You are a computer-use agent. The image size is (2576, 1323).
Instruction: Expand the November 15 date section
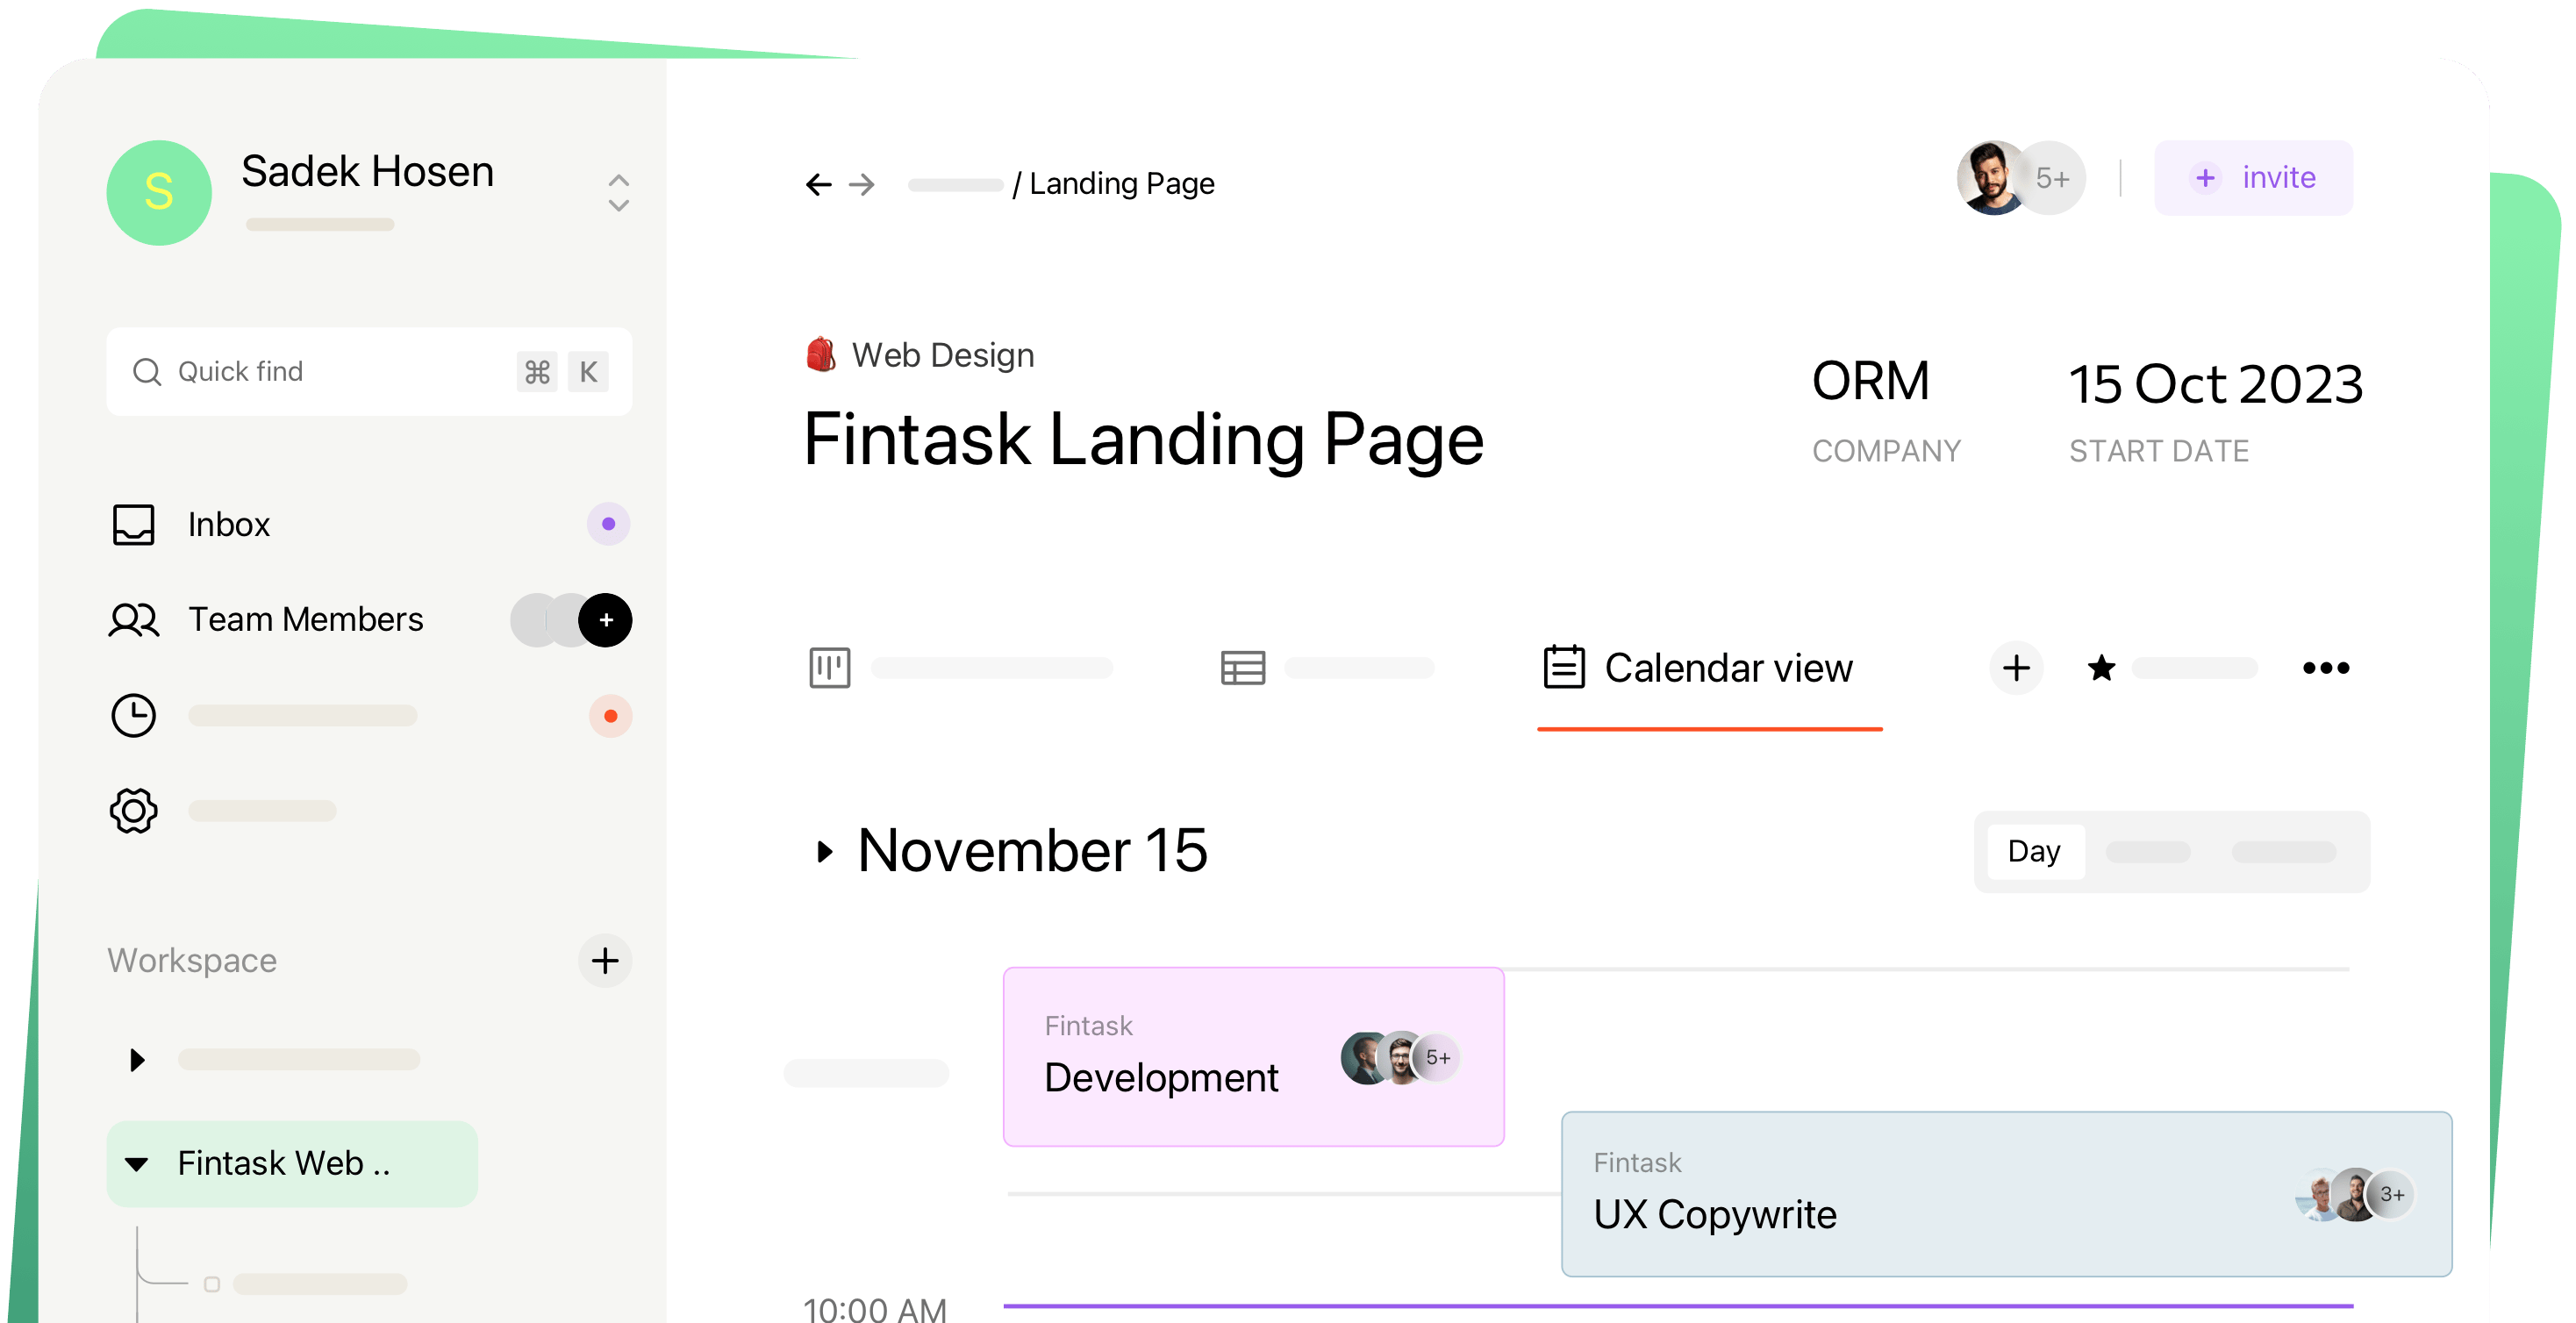pyautogui.click(x=824, y=852)
